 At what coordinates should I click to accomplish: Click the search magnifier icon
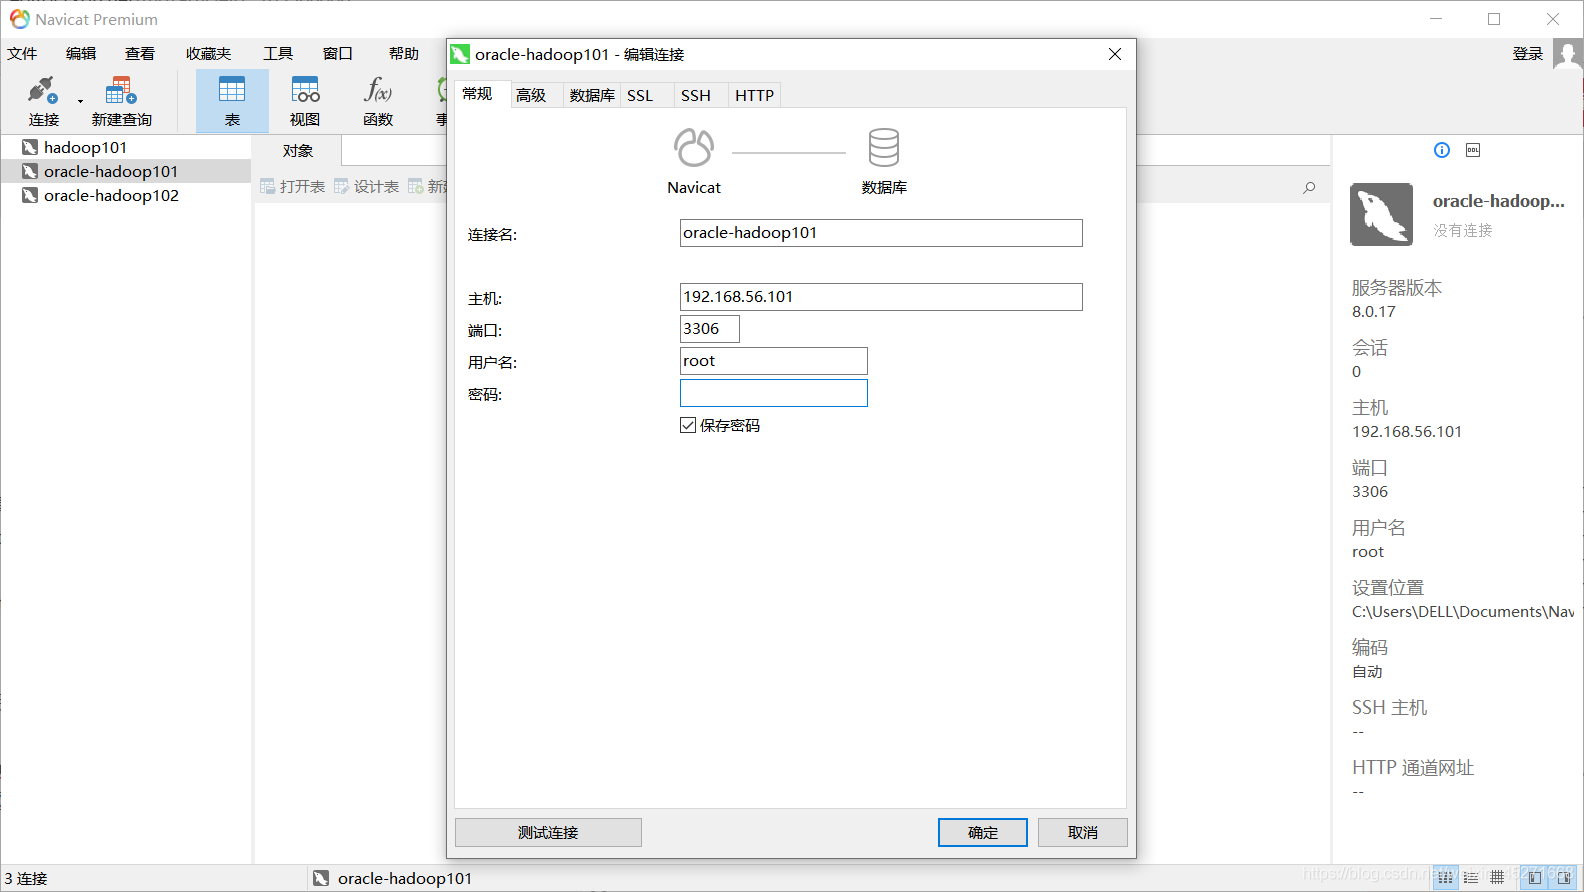1309,187
